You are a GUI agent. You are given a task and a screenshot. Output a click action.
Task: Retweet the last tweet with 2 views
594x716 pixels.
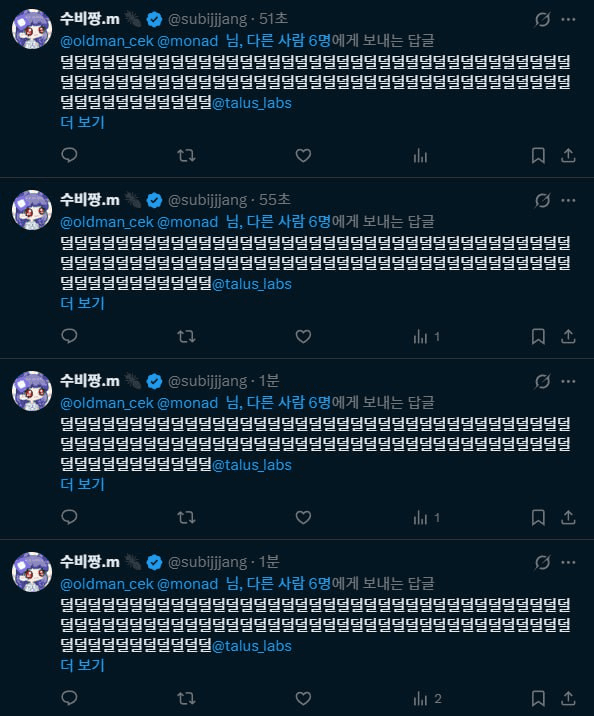tap(186, 698)
